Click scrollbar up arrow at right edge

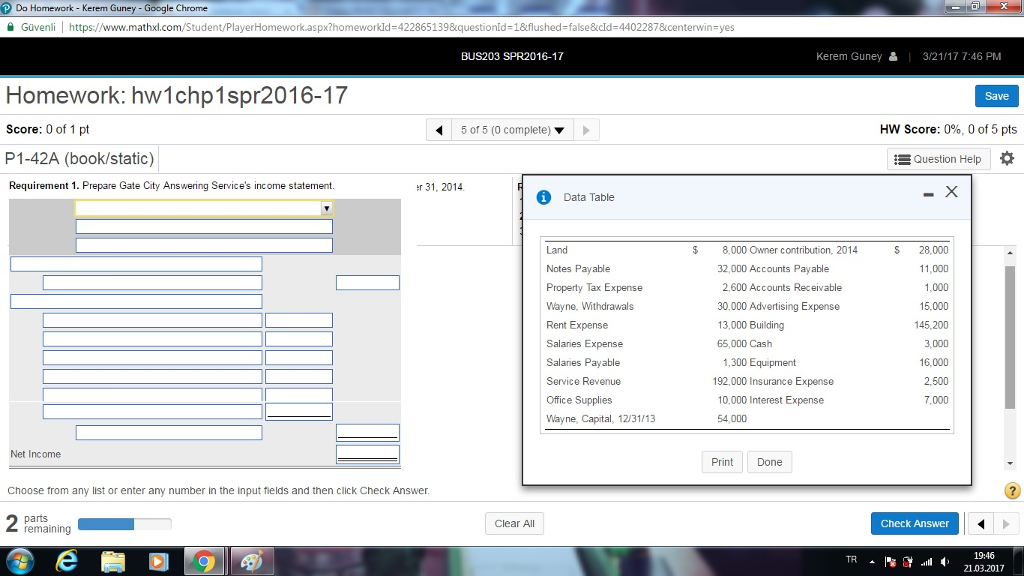(x=1010, y=252)
